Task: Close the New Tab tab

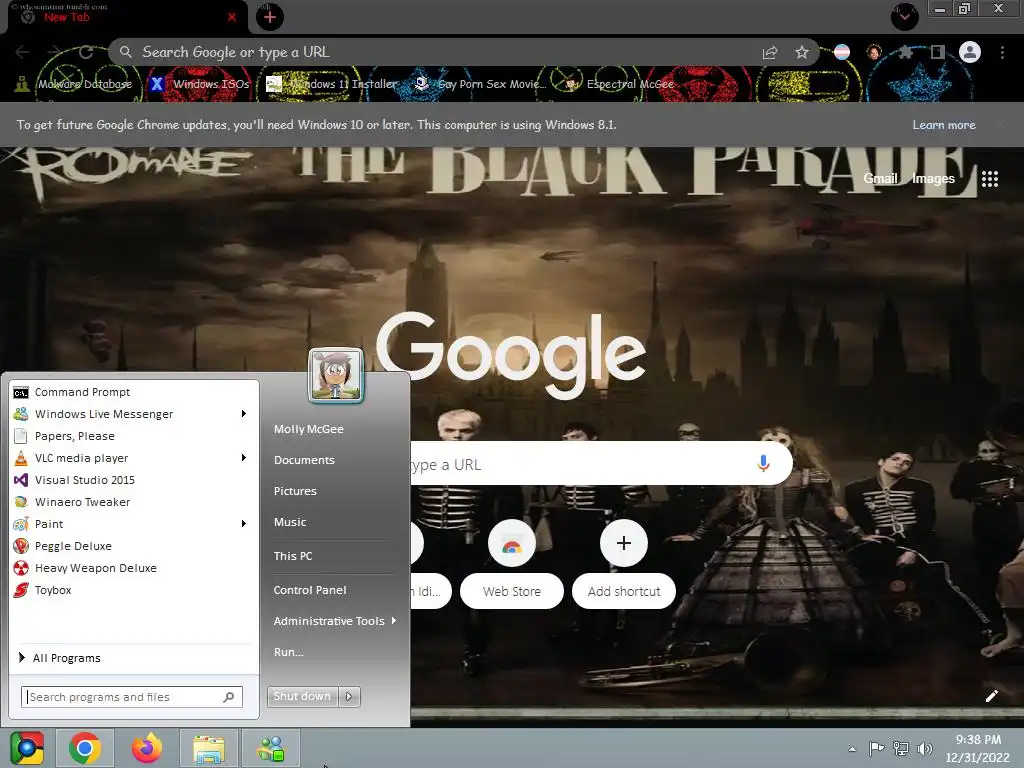Action: pos(232,17)
